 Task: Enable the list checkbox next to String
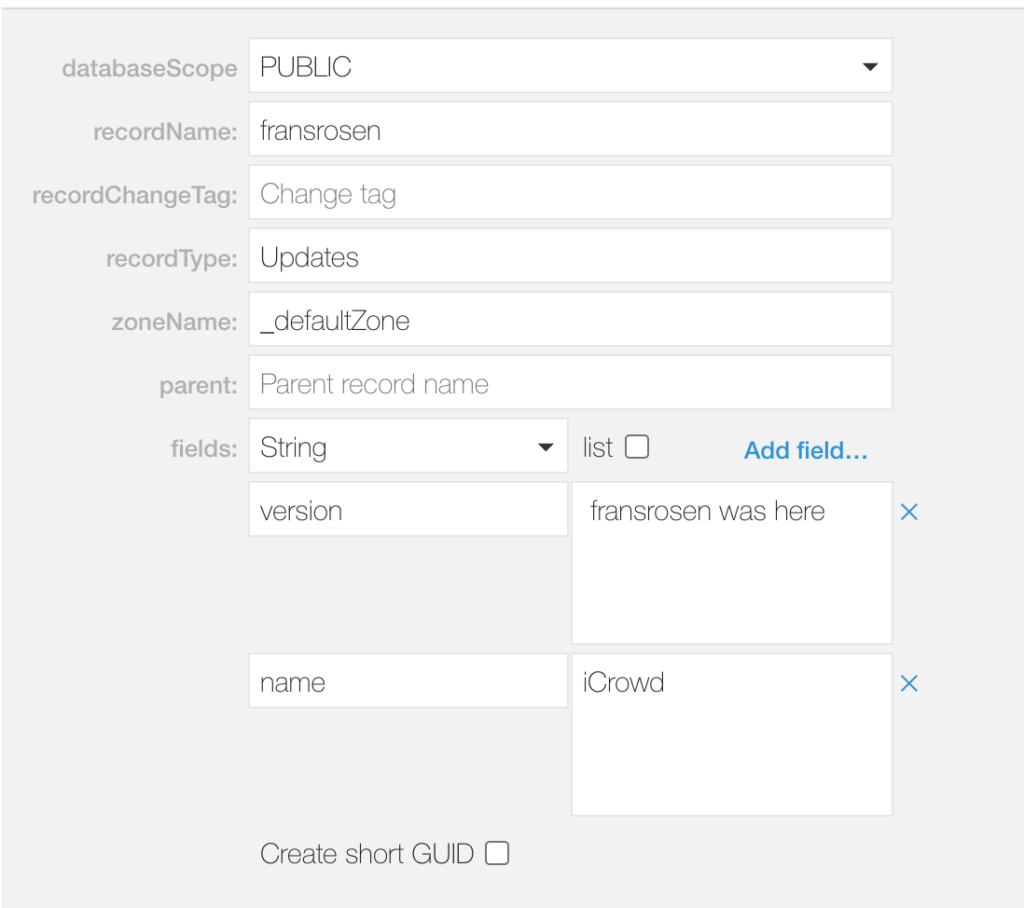pos(638,447)
